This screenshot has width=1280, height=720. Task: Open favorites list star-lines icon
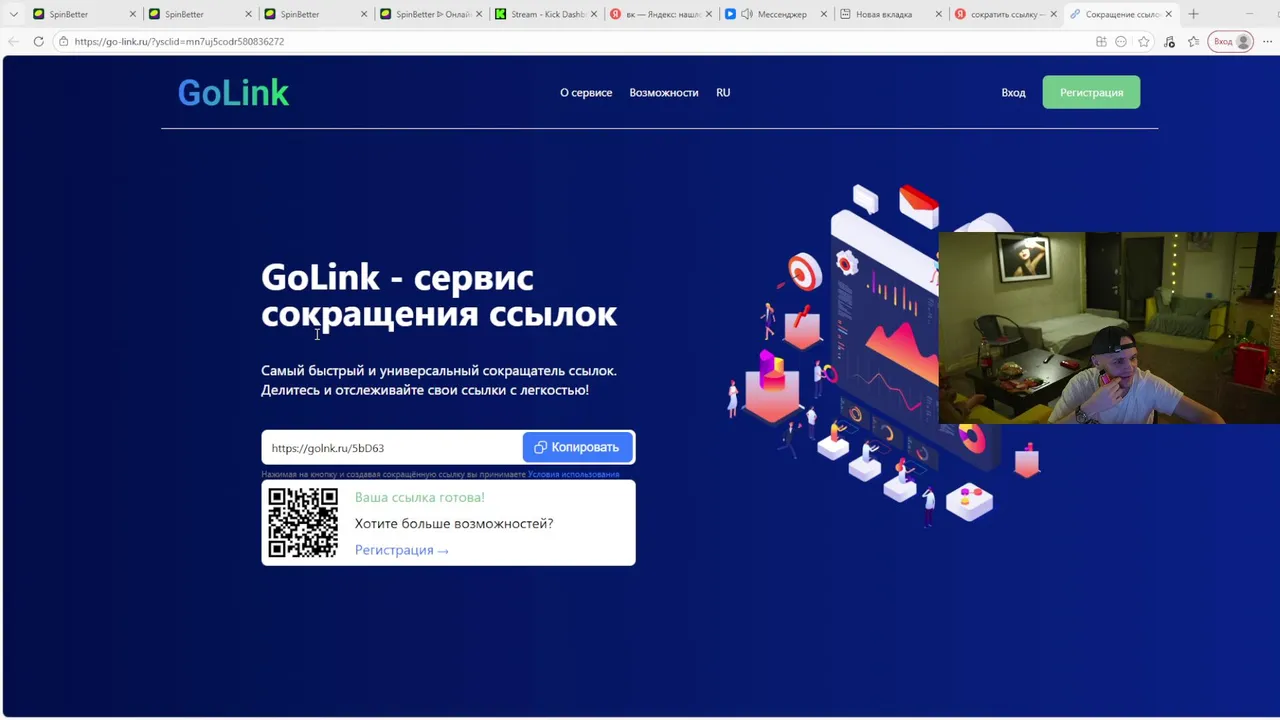pos(1193,41)
